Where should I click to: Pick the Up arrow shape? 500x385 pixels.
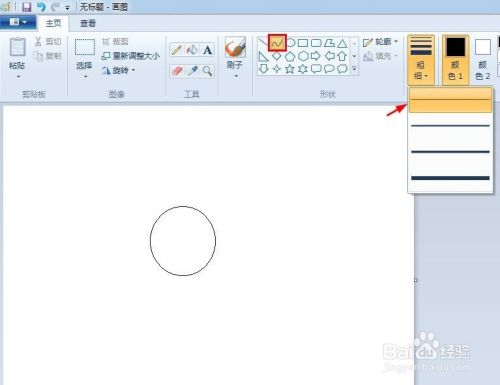click(x=342, y=56)
